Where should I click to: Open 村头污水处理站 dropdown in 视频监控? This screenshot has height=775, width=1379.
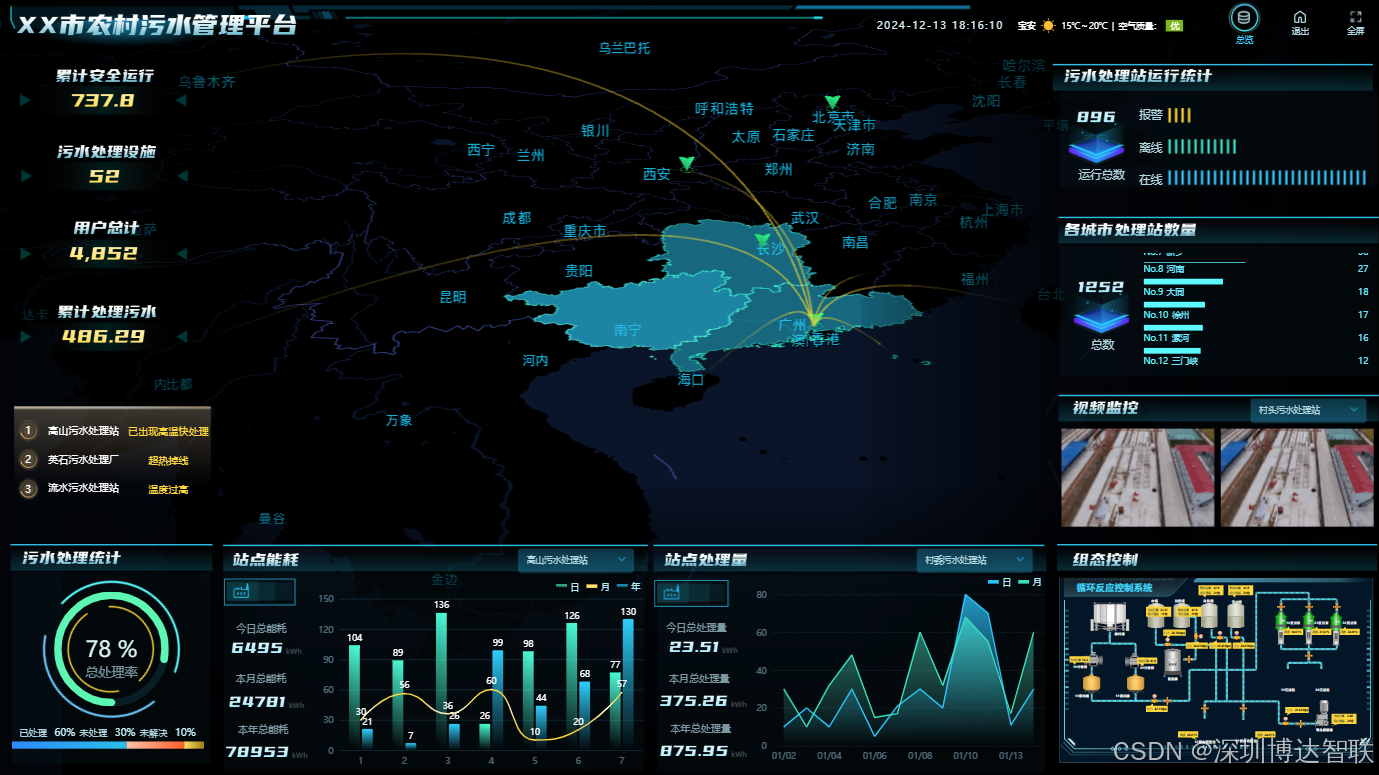coord(1308,410)
